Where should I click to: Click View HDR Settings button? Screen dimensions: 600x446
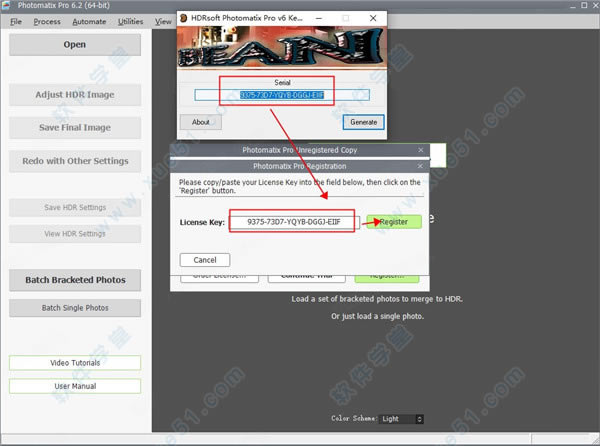coord(75,234)
